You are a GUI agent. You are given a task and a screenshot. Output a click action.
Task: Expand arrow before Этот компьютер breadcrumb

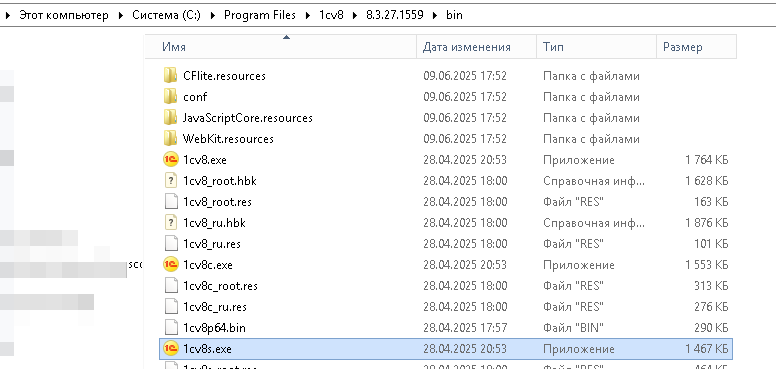pyautogui.click(x=7, y=15)
